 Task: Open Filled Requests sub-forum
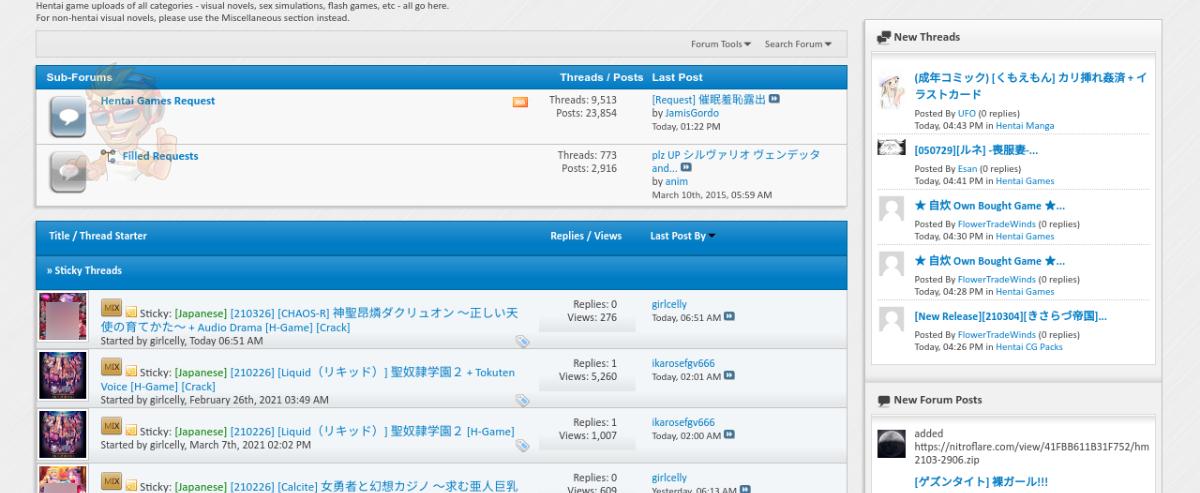tap(160, 156)
